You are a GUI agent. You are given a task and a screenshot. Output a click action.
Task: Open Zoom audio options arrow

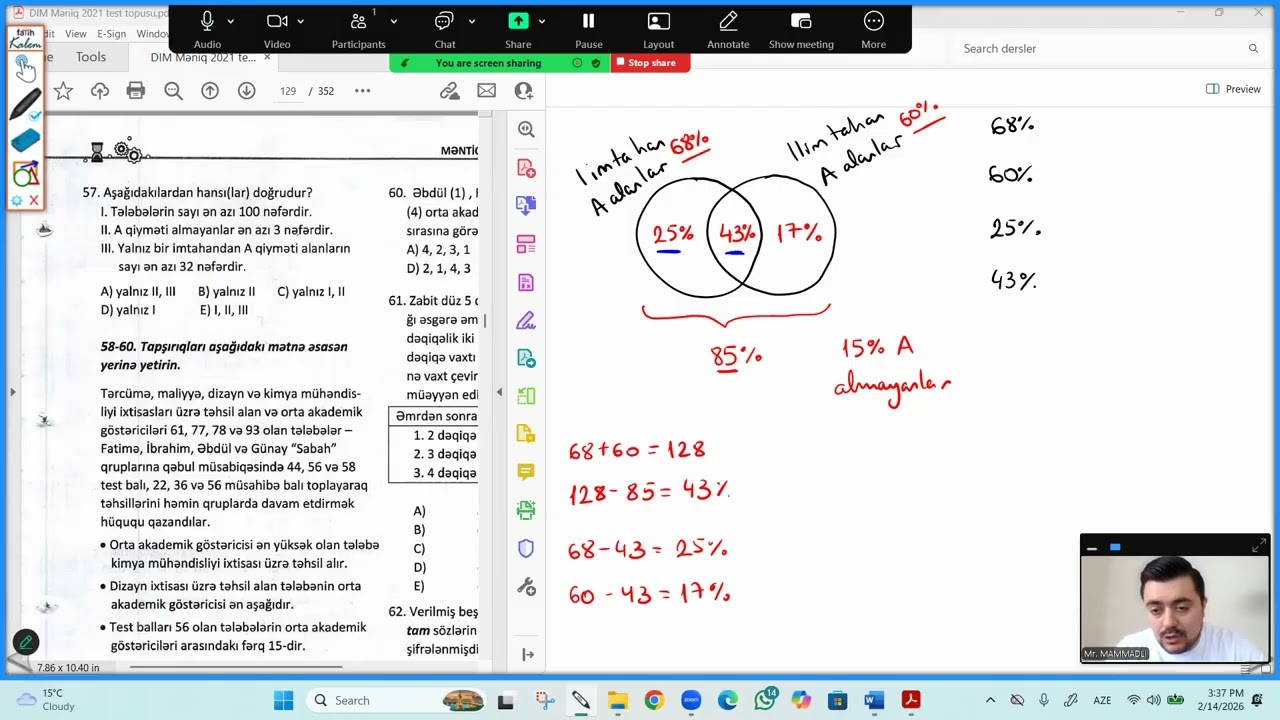pyautogui.click(x=231, y=22)
